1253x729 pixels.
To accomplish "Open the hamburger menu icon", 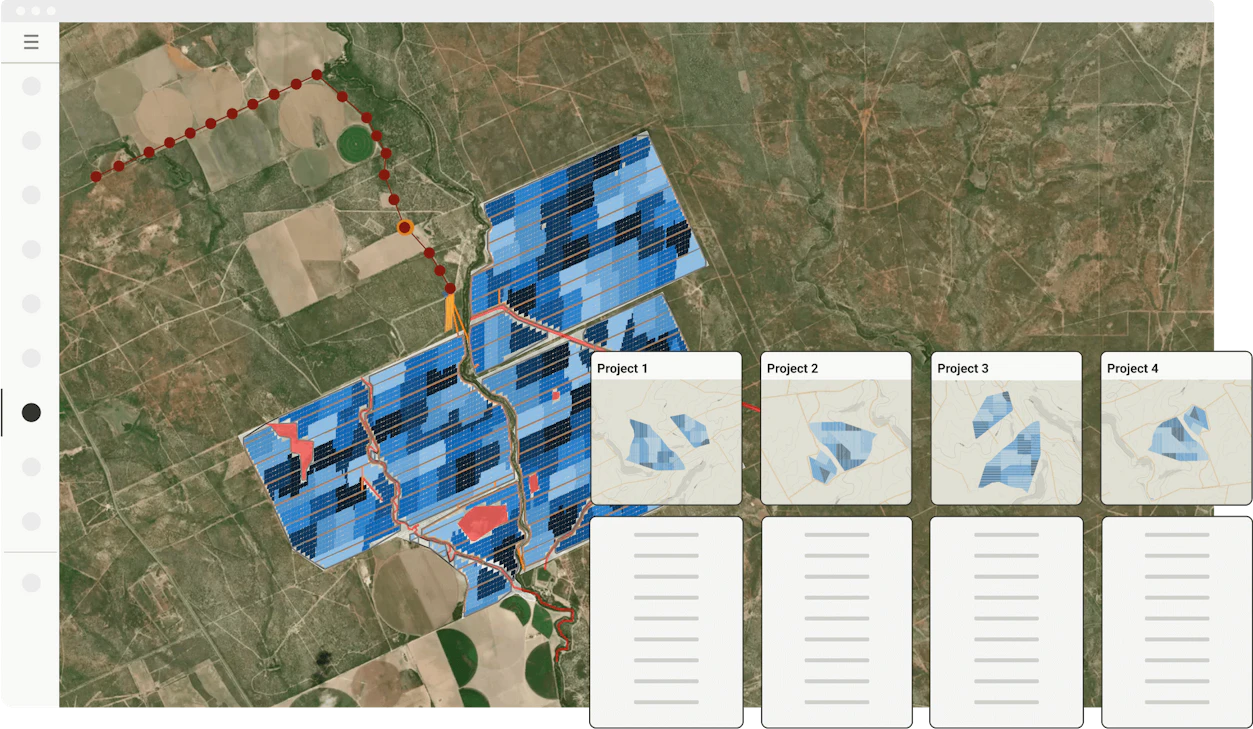I will pyautogui.click(x=31, y=42).
